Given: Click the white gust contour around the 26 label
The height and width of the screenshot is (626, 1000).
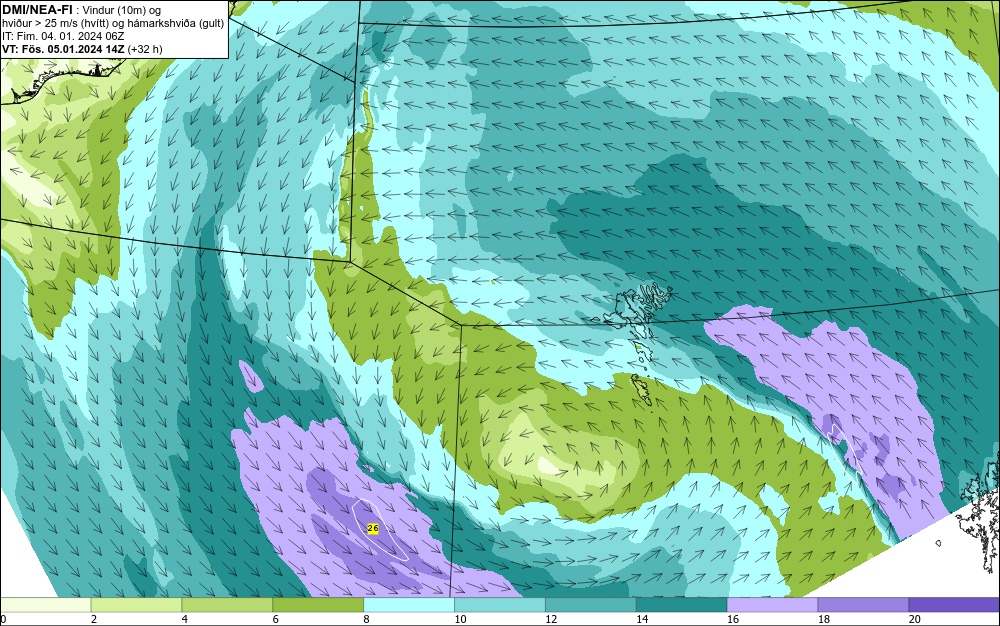Looking at the screenshot, I should click(x=379, y=529).
